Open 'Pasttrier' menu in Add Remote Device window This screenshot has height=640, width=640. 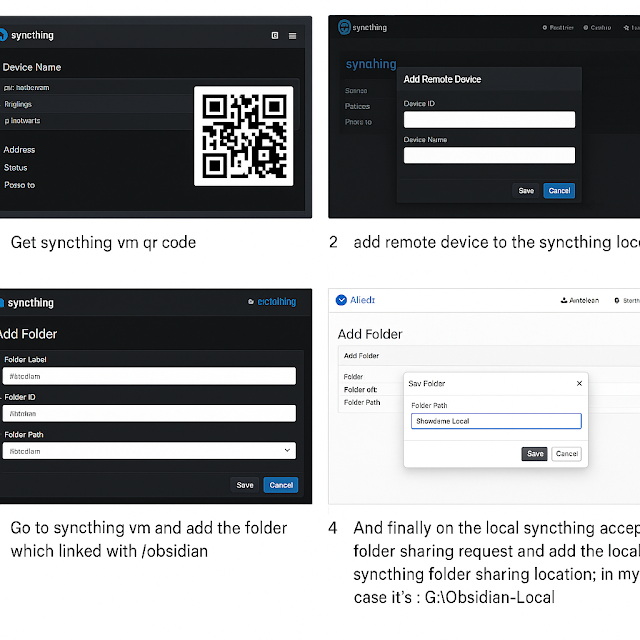558,27
